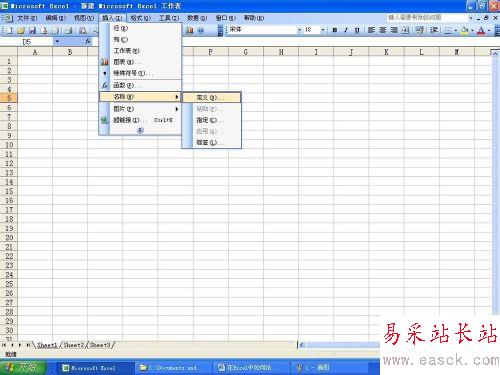Switch to the Sheet2 tab
The height and width of the screenshot is (375, 500).
(73, 345)
